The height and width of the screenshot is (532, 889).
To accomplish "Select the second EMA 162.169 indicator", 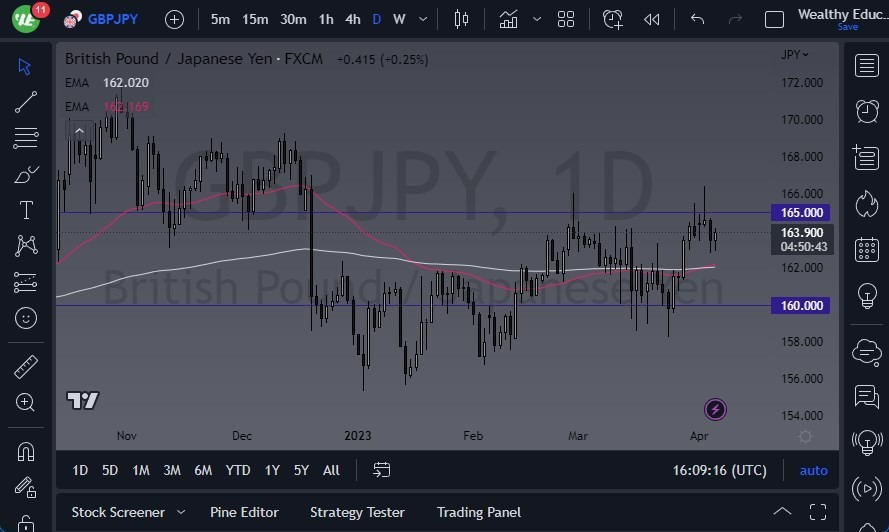I will (x=107, y=107).
